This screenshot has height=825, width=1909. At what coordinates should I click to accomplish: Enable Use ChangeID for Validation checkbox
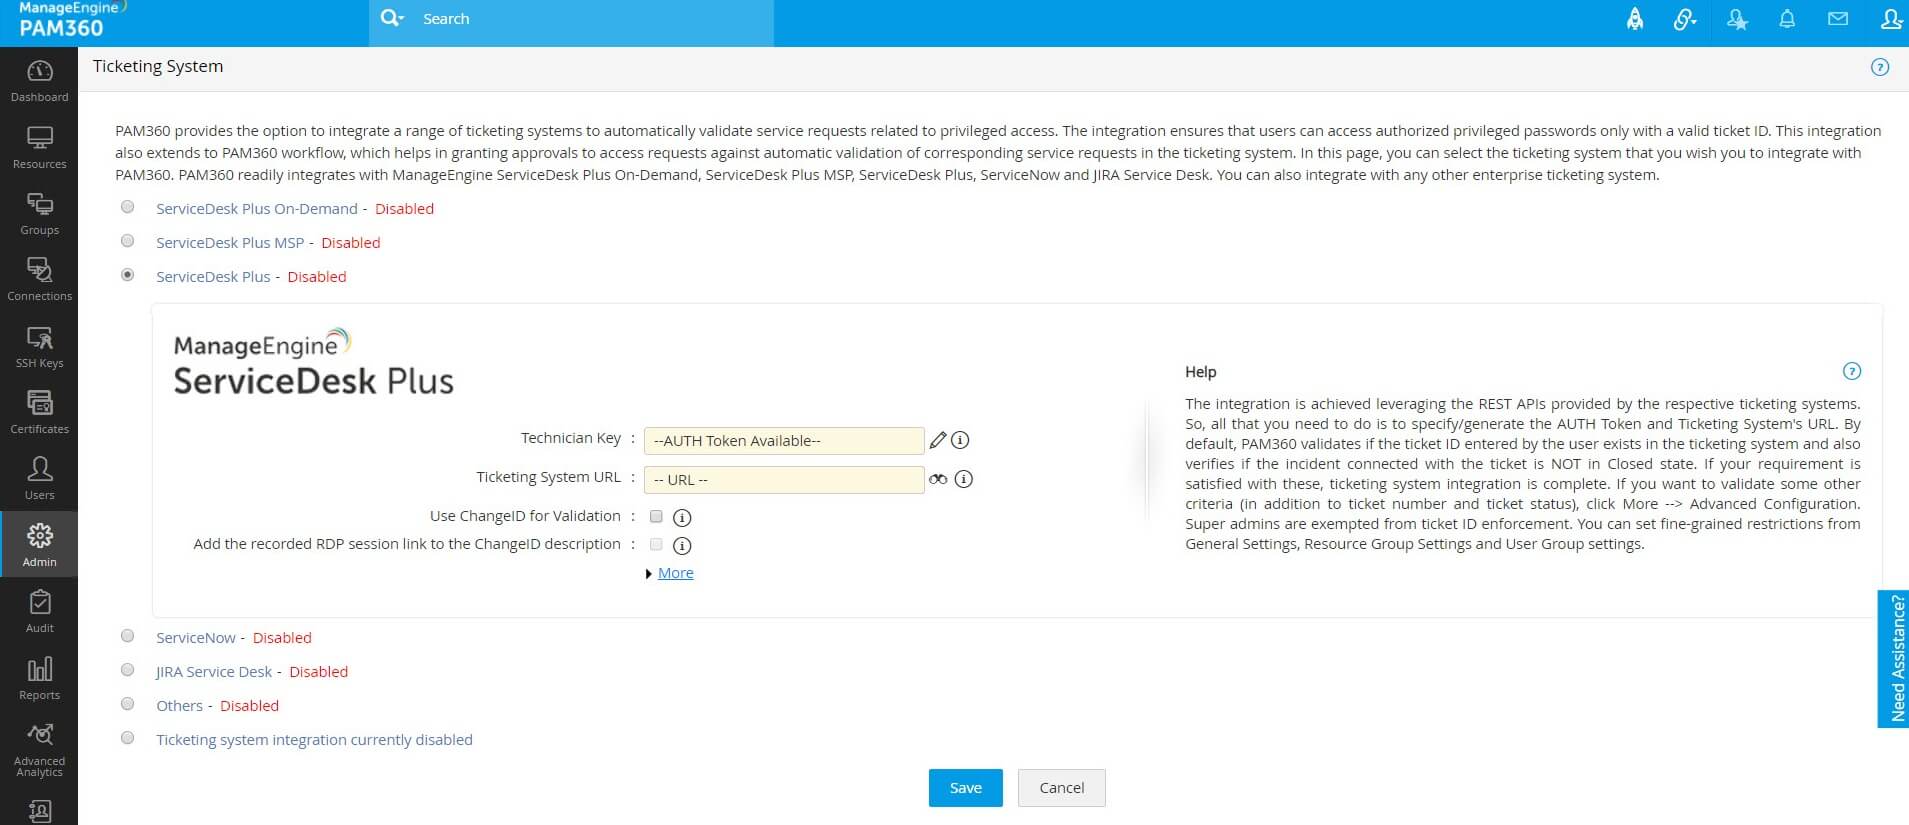click(656, 516)
